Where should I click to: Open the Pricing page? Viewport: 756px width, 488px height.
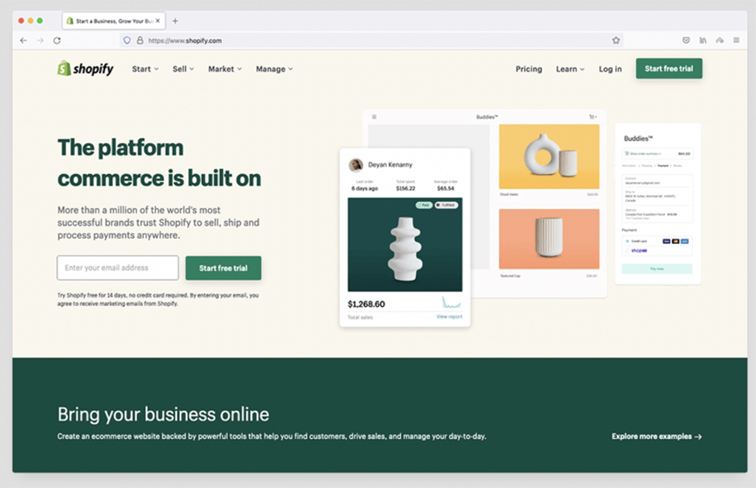(x=529, y=69)
